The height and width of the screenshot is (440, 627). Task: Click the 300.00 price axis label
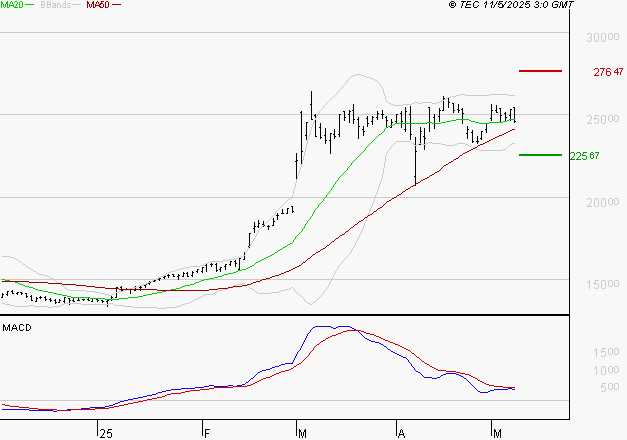pos(603,37)
